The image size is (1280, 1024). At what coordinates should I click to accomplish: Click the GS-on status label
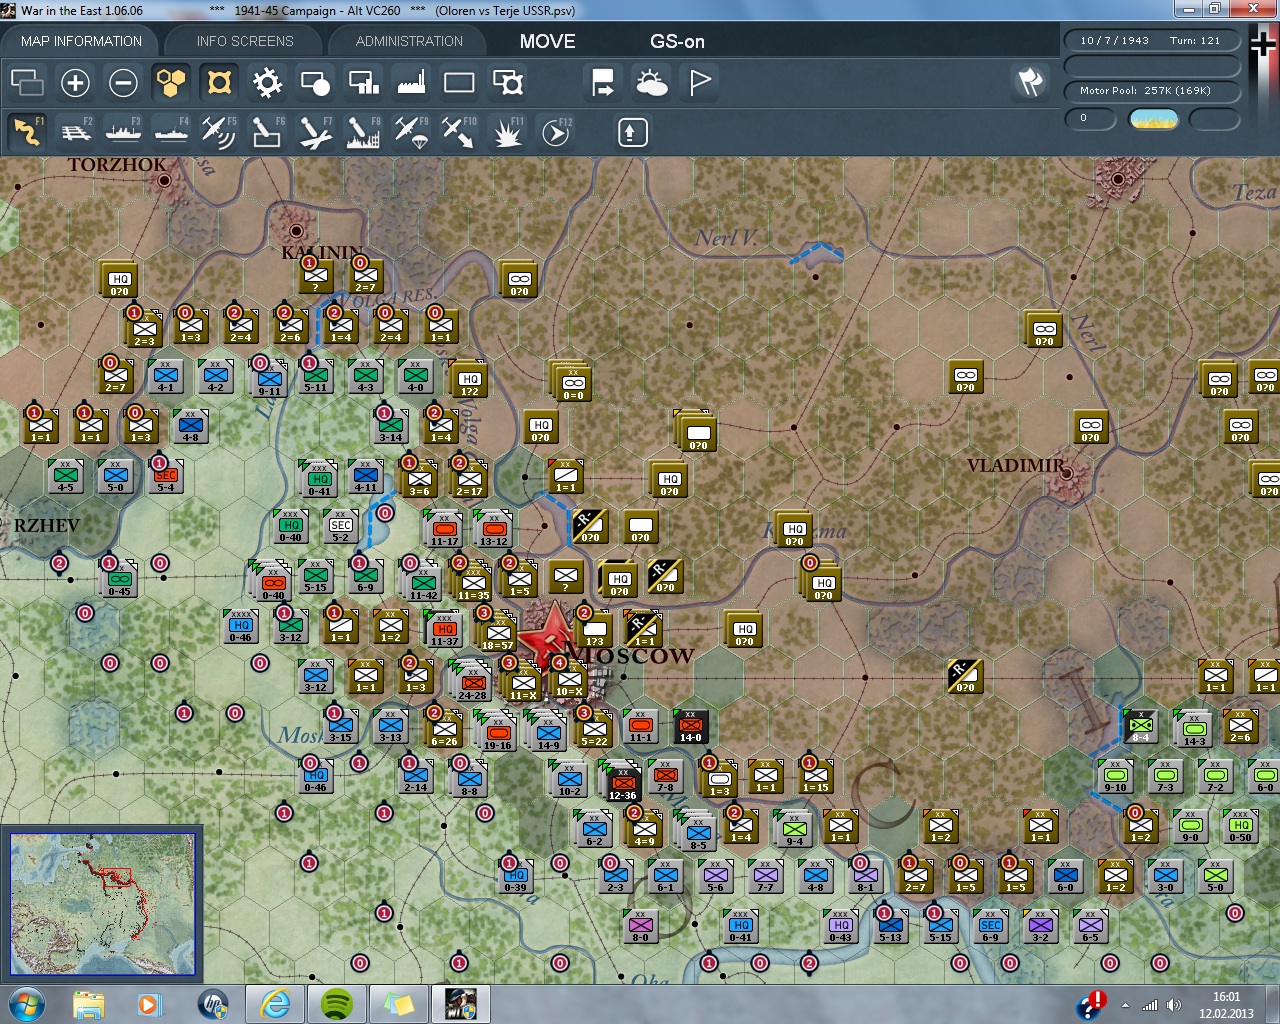coord(677,41)
